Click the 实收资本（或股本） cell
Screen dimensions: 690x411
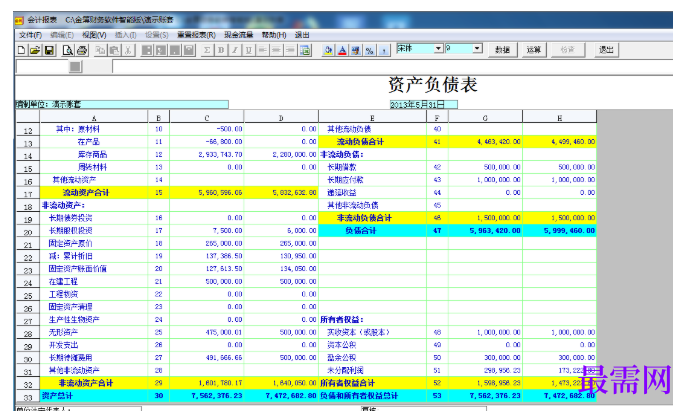click(x=372, y=332)
